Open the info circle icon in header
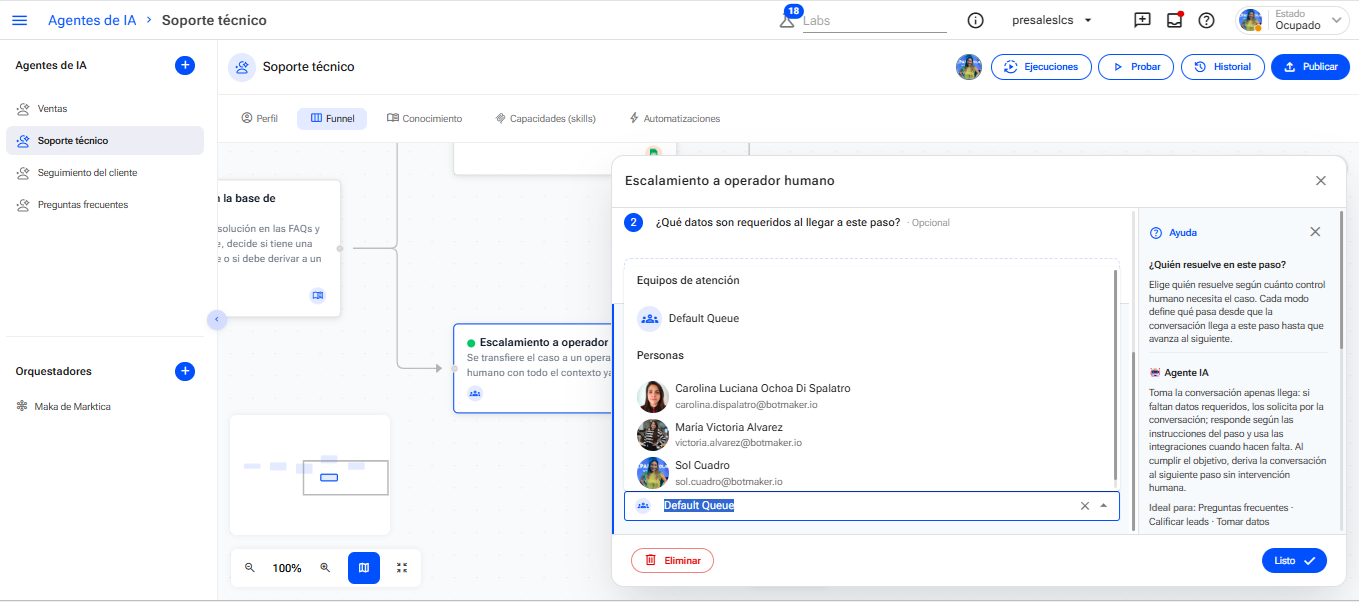This screenshot has height=602, width=1359. 976,20
